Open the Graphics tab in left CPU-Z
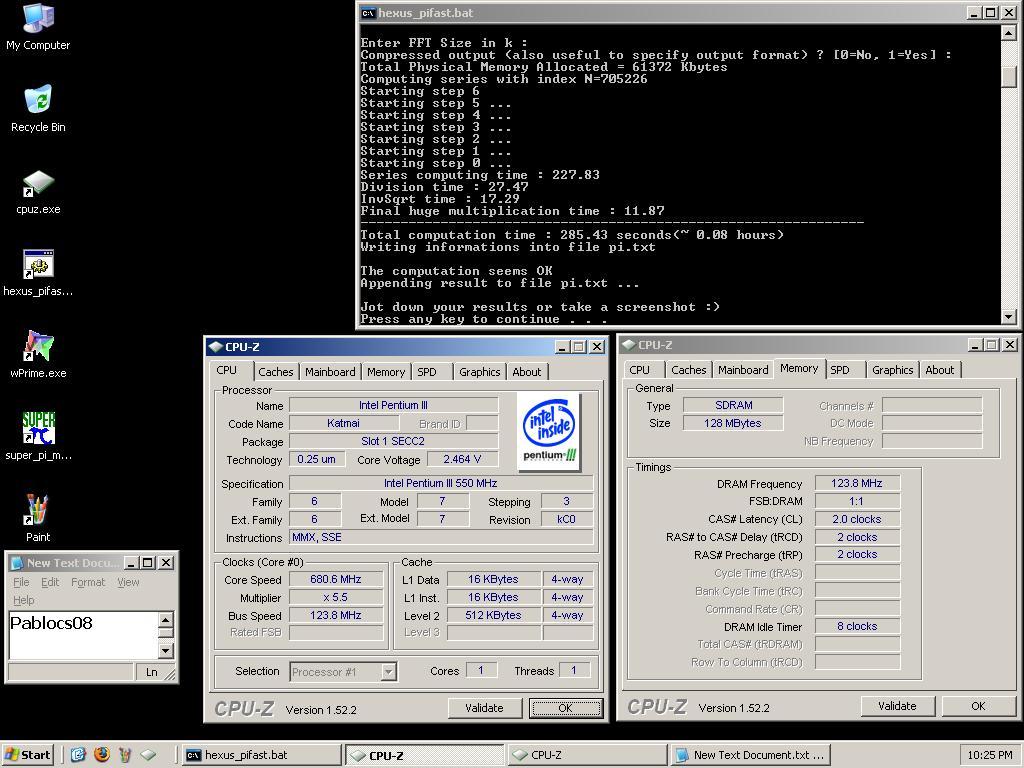1024x768 pixels. [479, 372]
